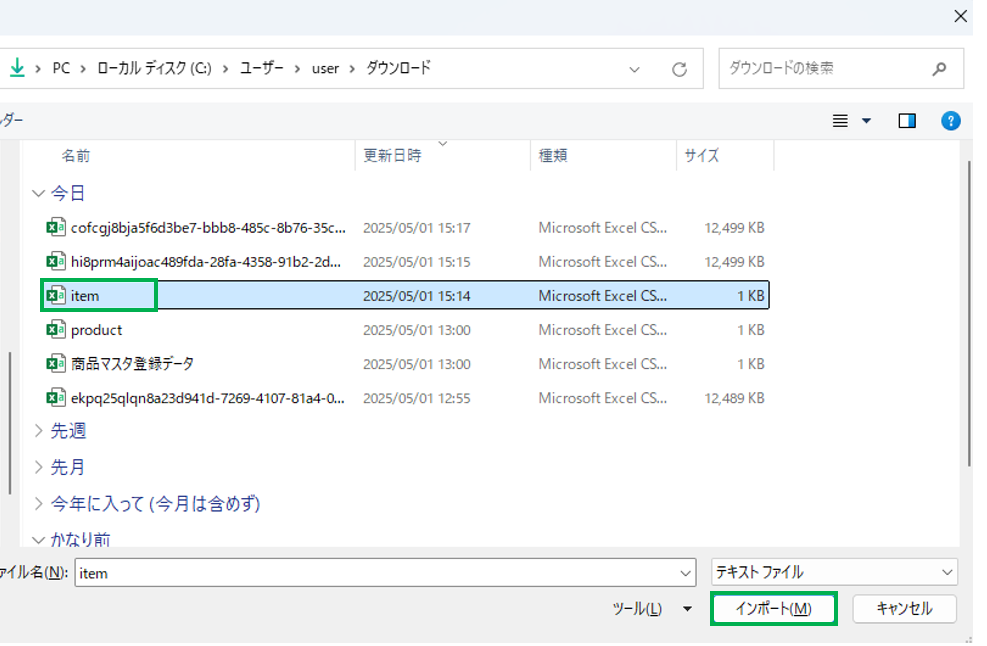Screen dimensions: 987x646
Task: Expand address bar history dropdown
Action: point(634,69)
